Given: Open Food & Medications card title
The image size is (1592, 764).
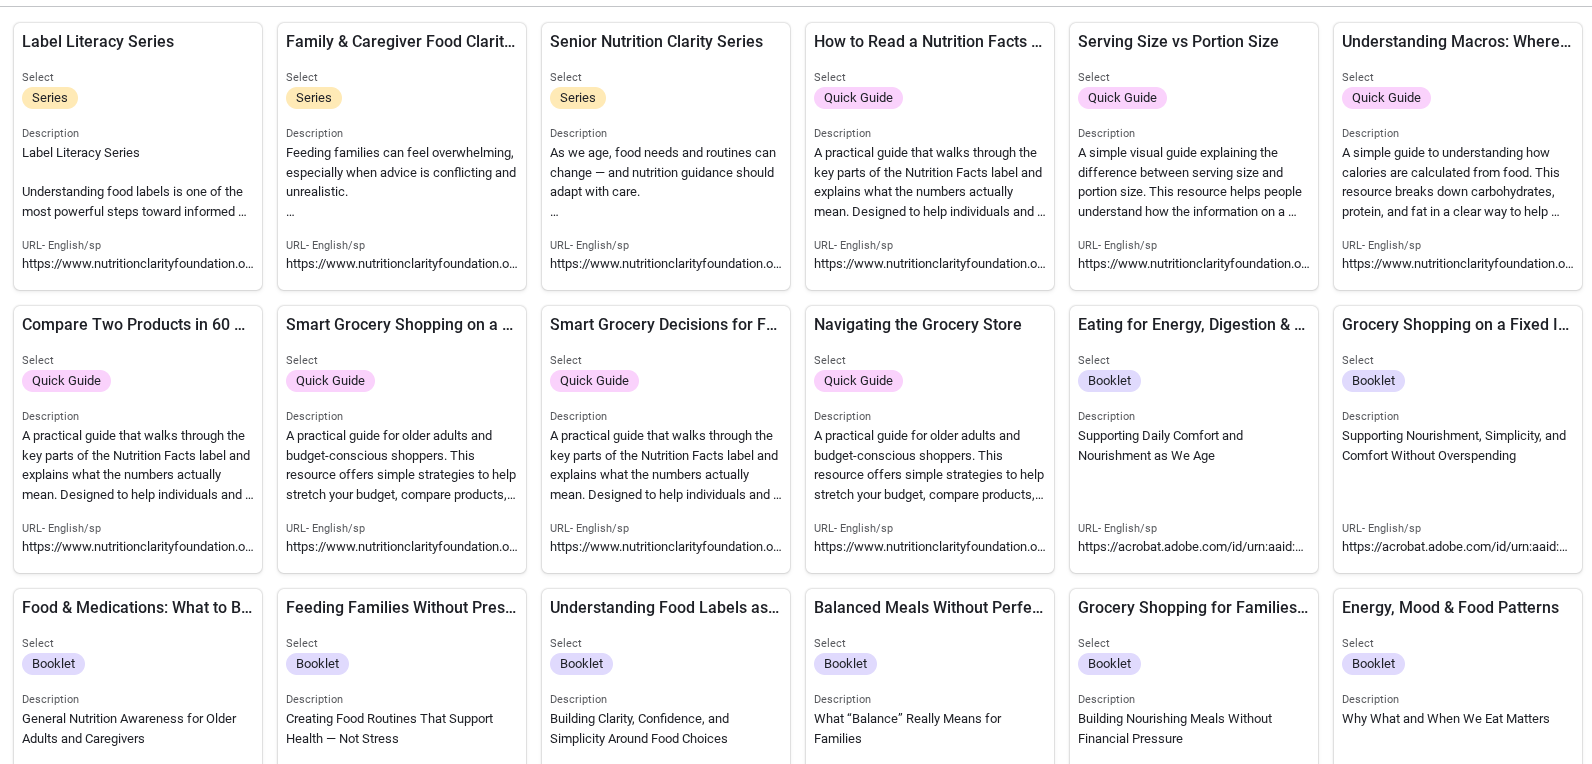Looking at the screenshot, I should pos(137,608).
